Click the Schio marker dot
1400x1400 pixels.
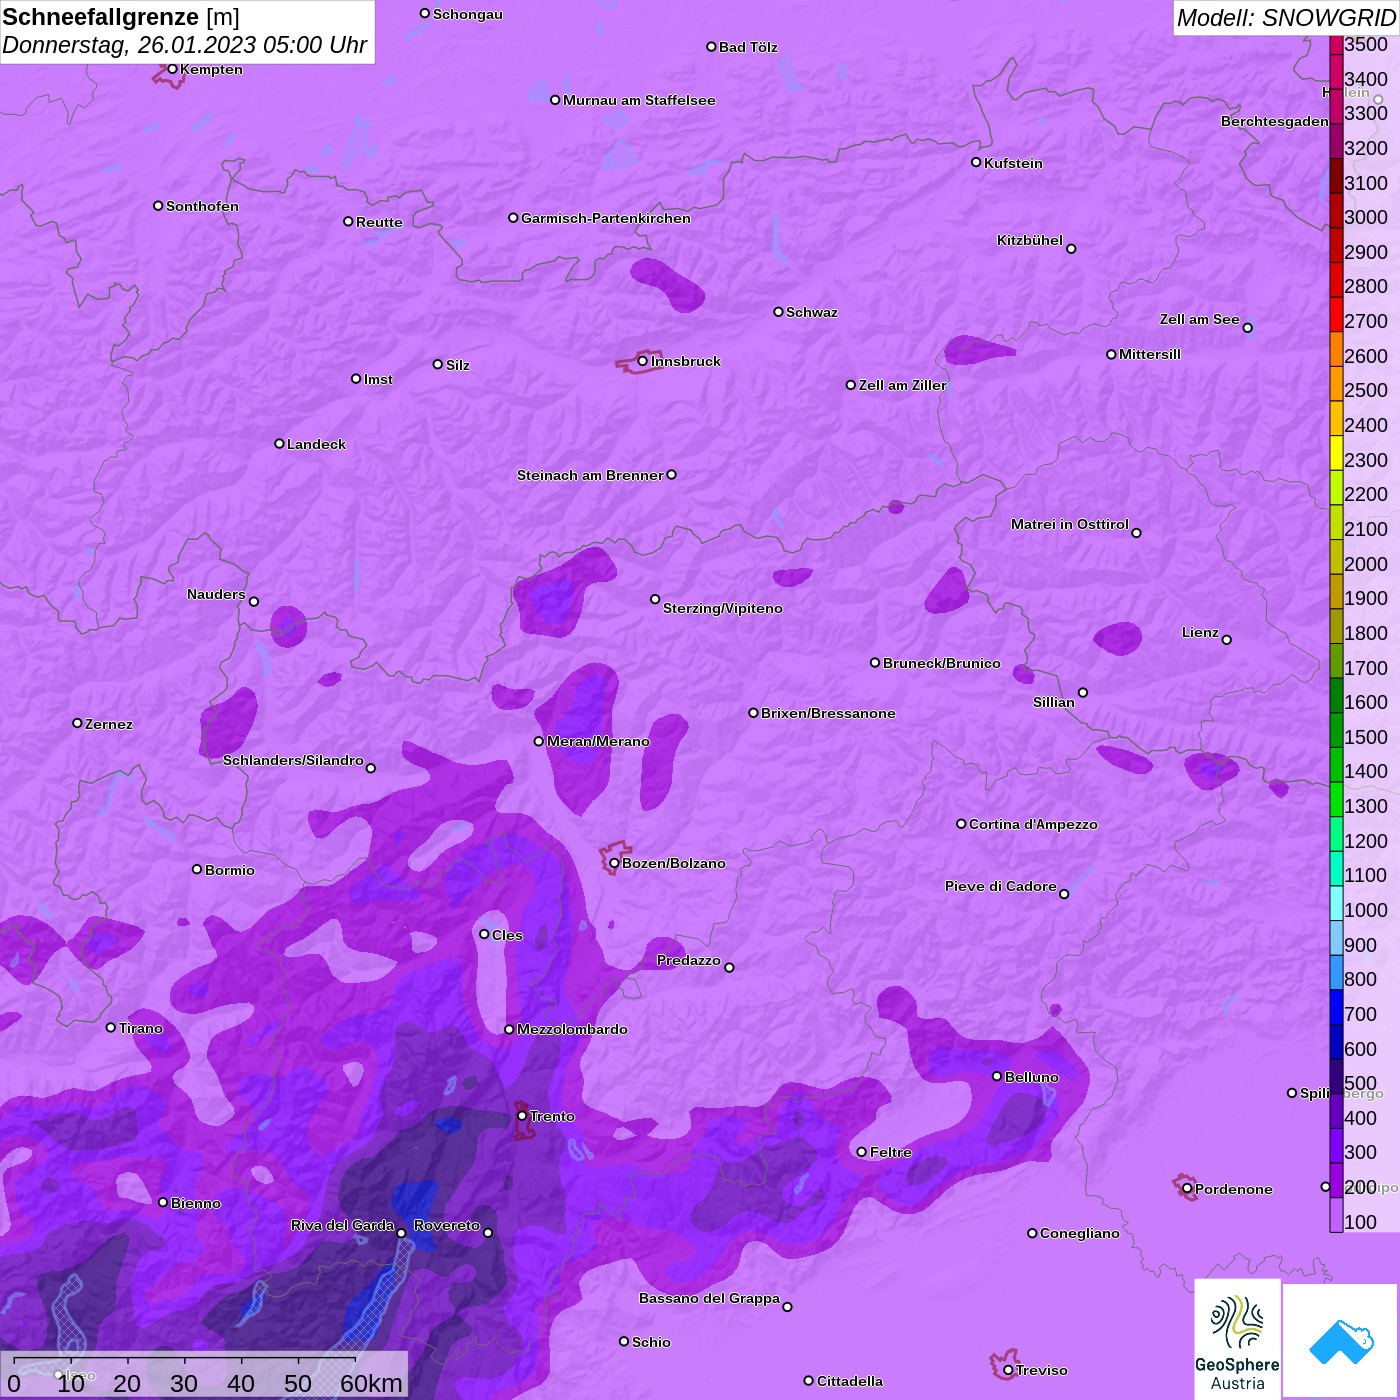[x=624, y=1342]
